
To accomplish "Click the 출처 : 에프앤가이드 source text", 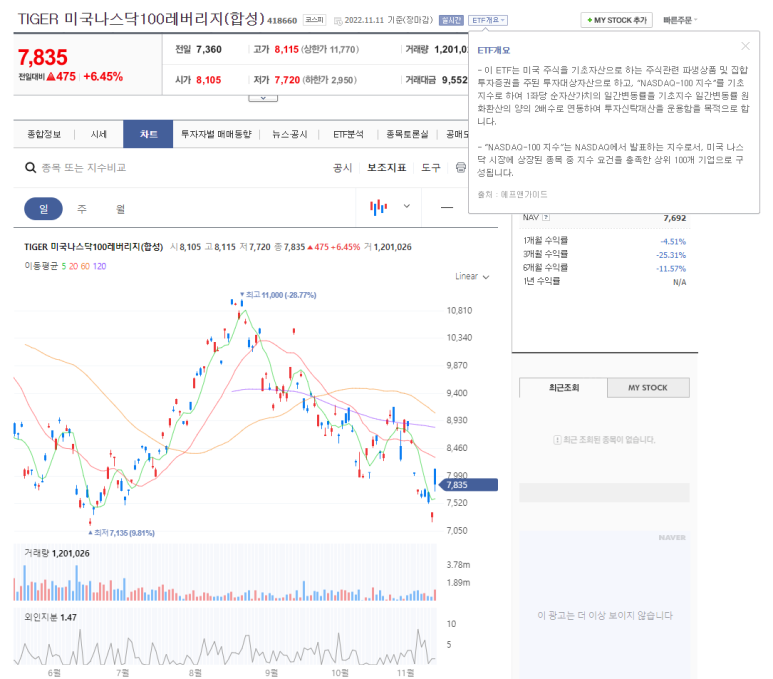I will (x=512, y=195).
